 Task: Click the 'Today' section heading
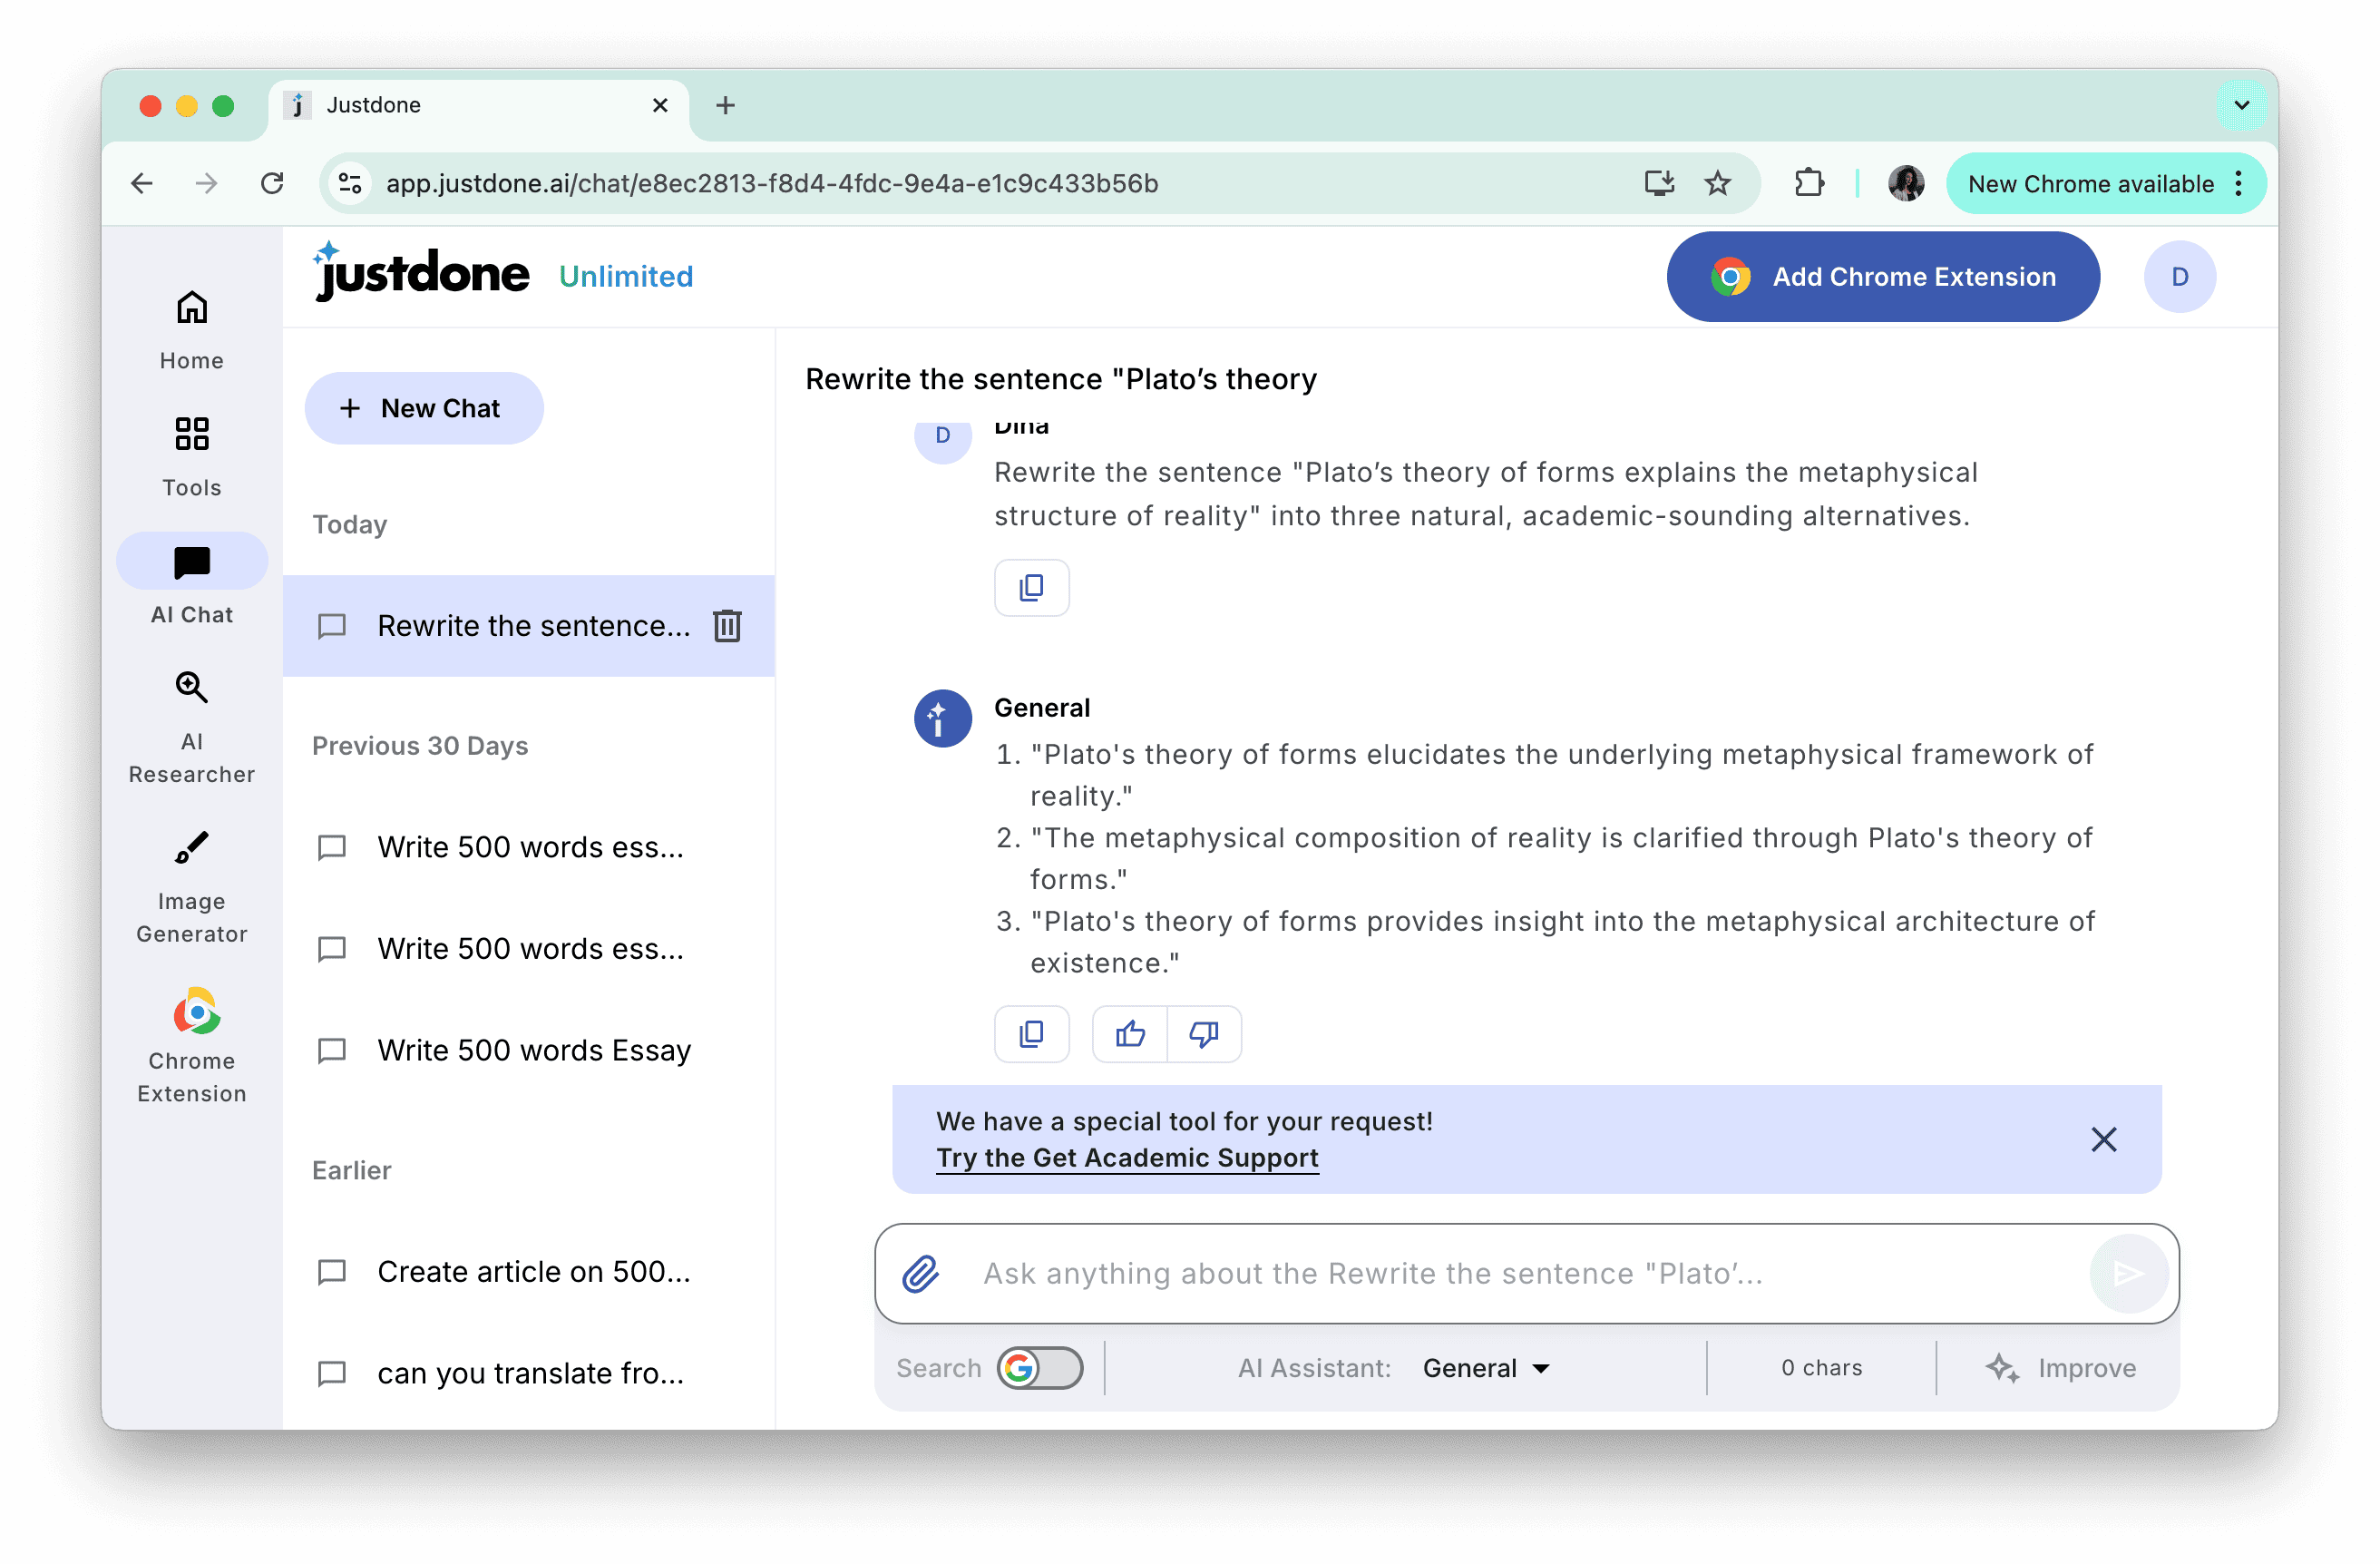click(x=349, y=525)
